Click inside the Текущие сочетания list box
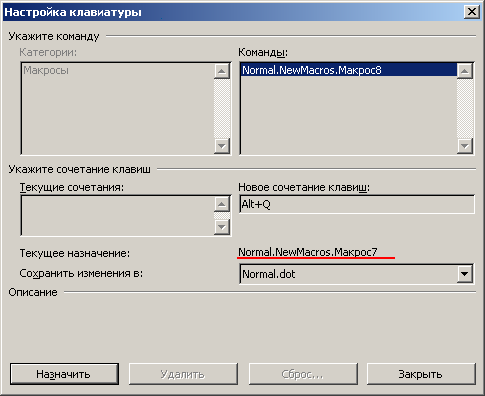The height and width of the screenshot is (396, 485). pyautogui.click(x=117, y=216)
